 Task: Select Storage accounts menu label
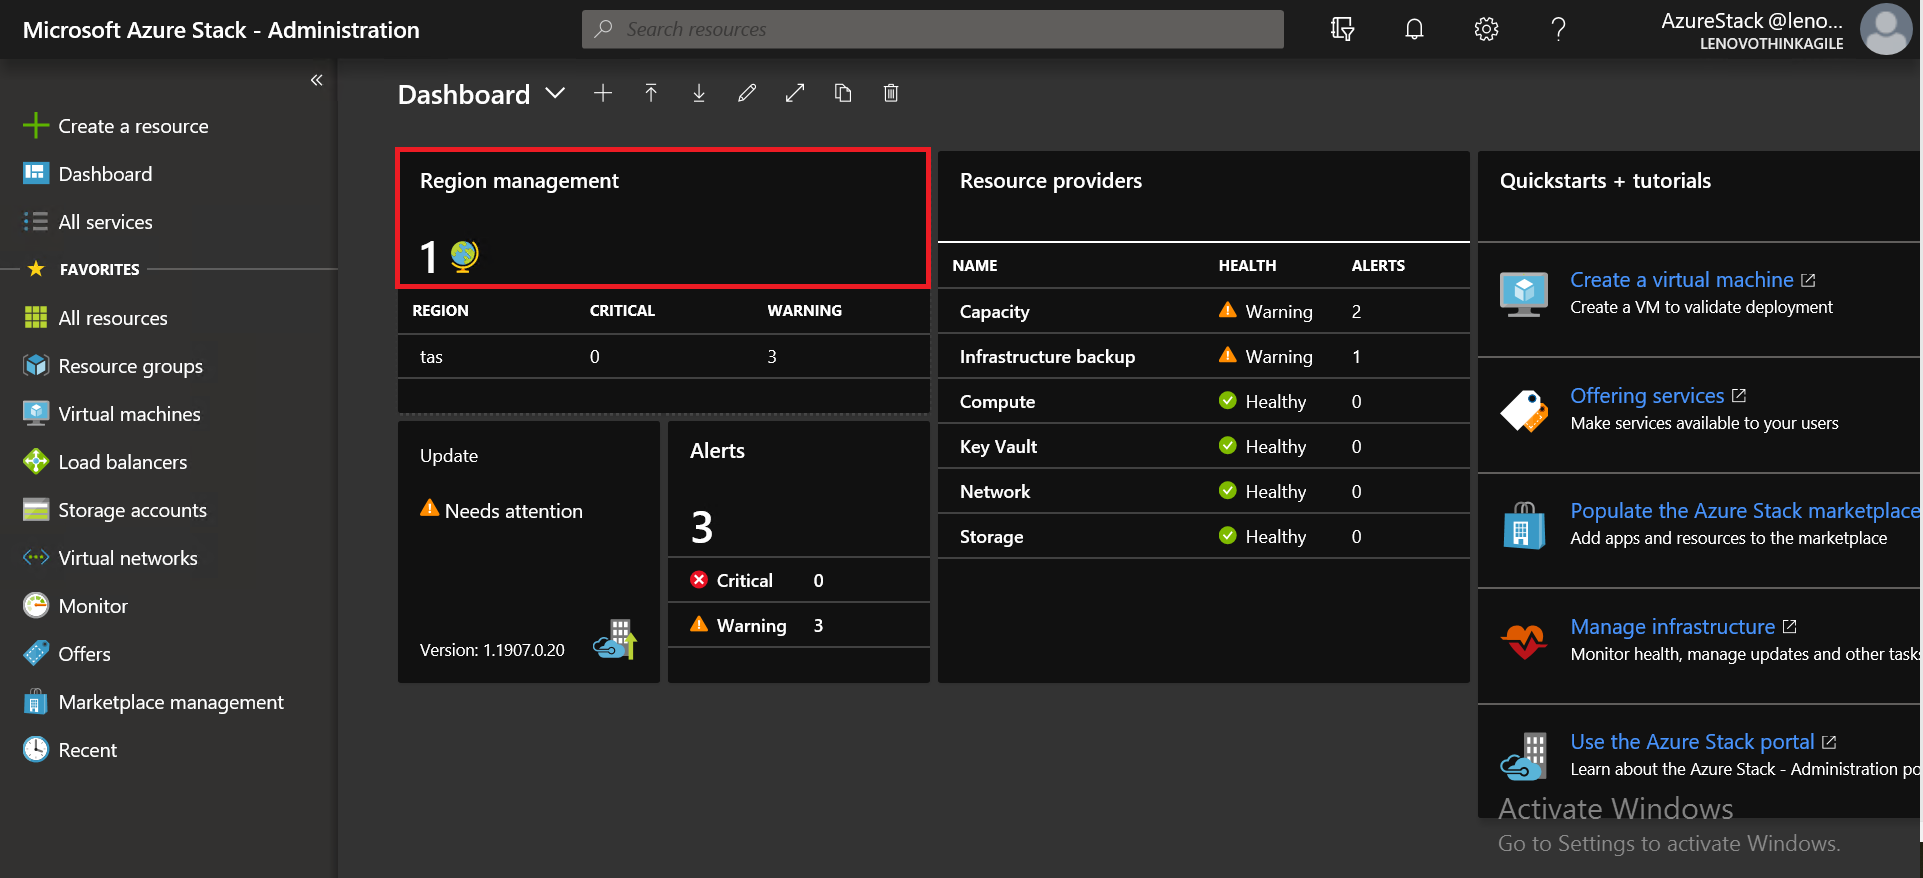132,510
